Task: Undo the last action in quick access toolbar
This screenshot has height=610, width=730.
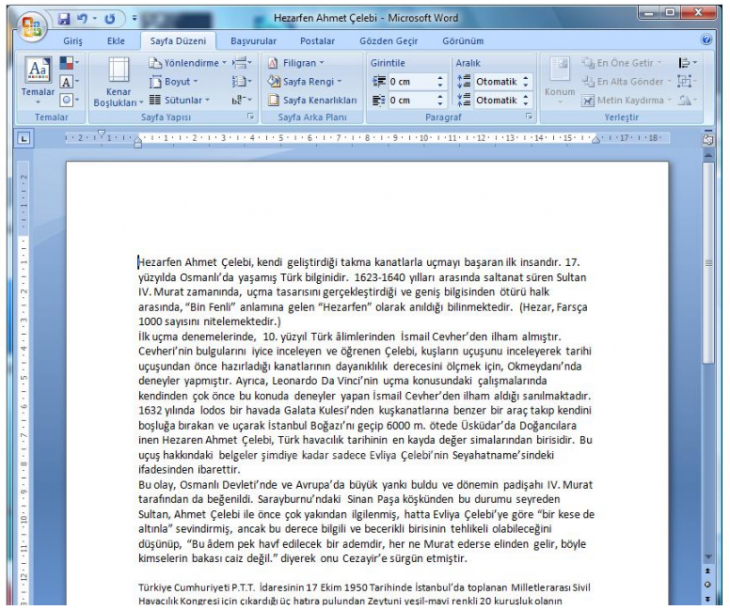Action: coord(82,19)
